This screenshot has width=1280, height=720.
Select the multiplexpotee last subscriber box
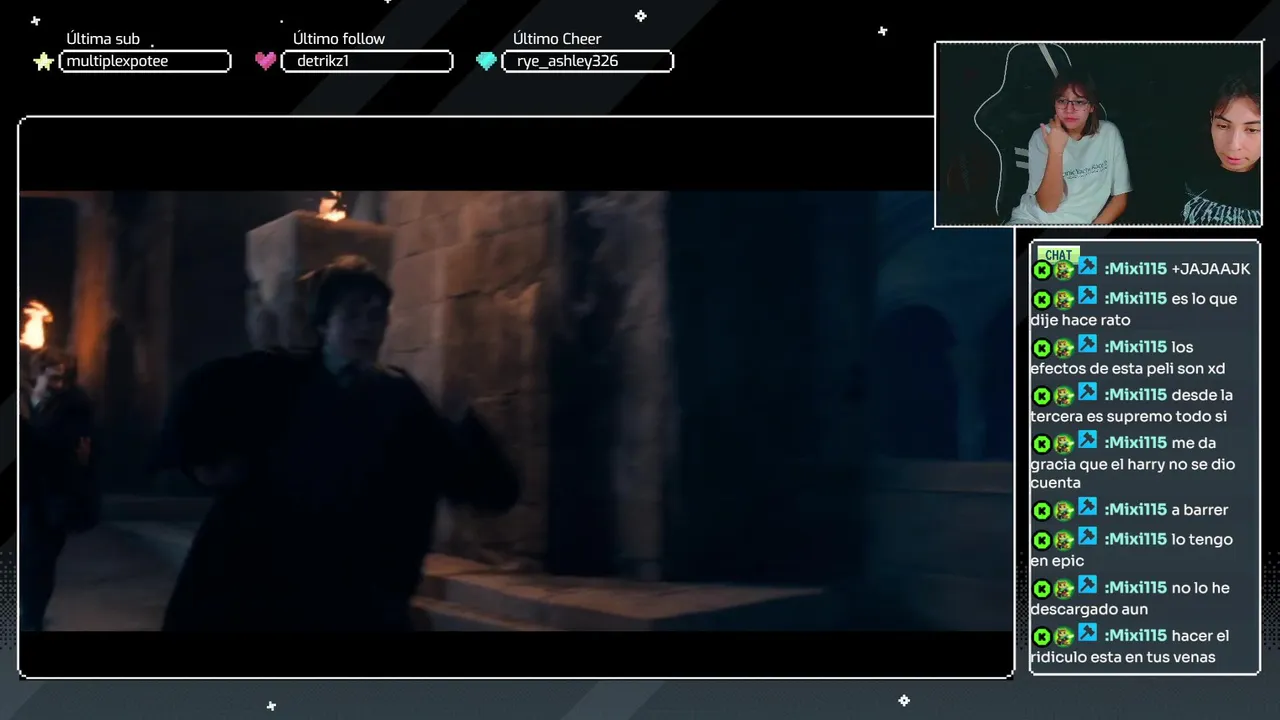[145, 61]
